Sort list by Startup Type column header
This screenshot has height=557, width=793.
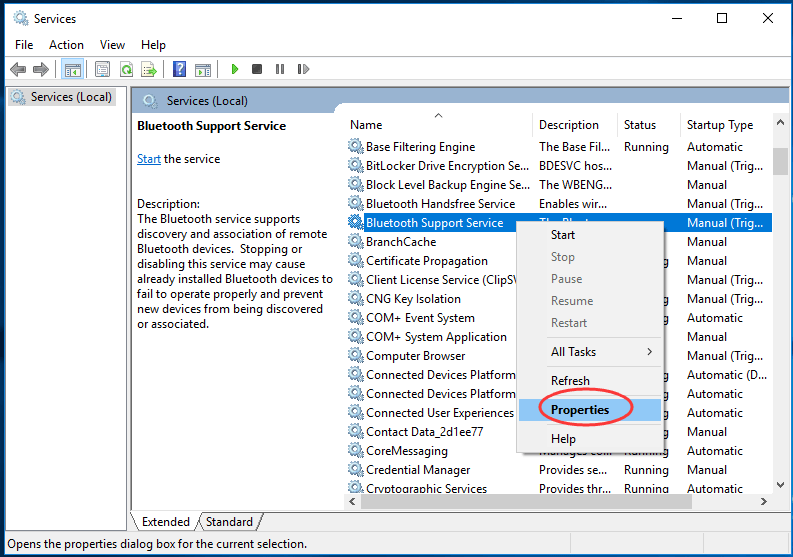(719, 125)
